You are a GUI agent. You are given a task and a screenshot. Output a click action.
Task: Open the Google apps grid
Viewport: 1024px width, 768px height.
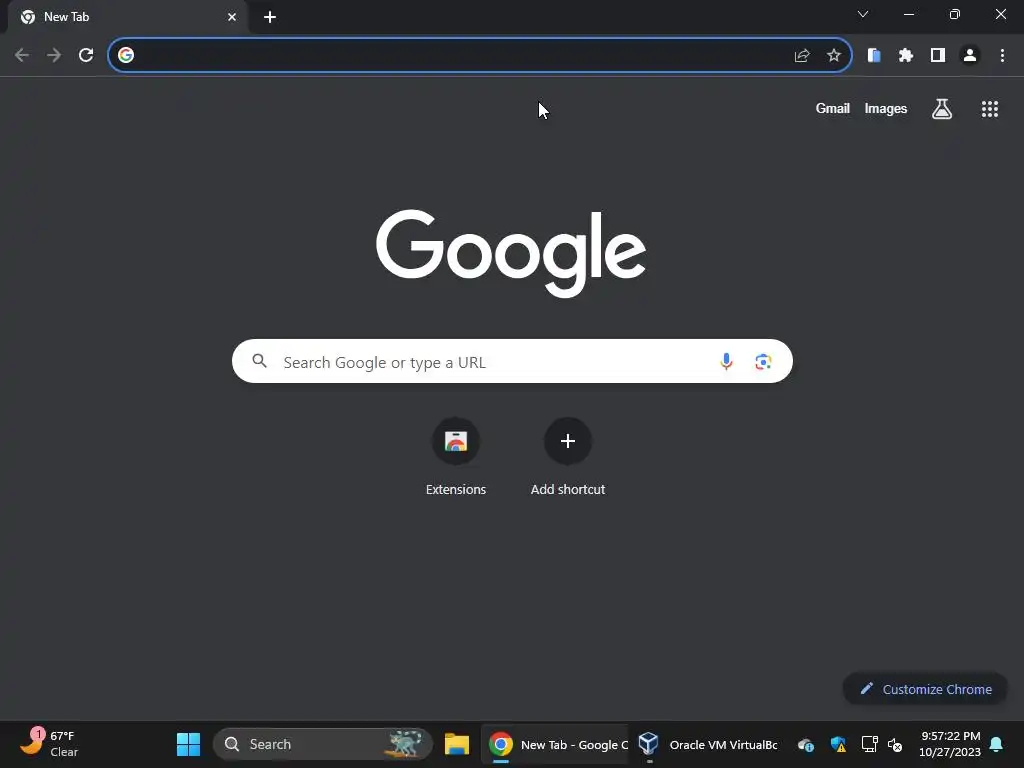pos(990,109)
